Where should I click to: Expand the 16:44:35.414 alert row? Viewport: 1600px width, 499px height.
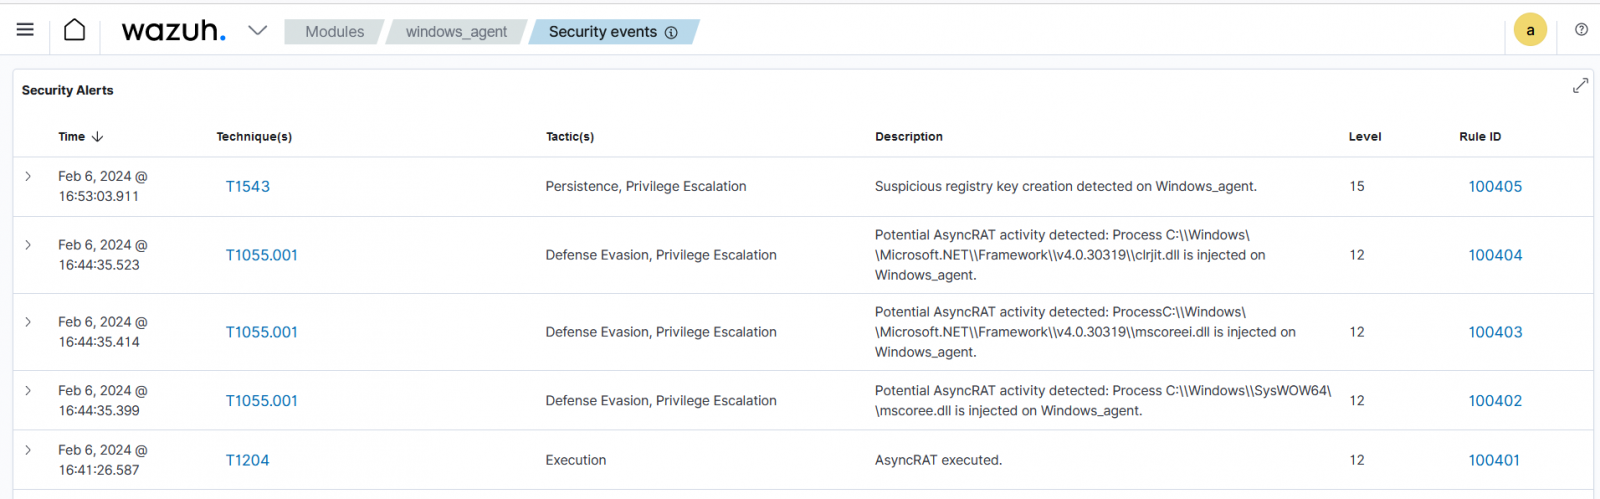[x=28, y=322]
